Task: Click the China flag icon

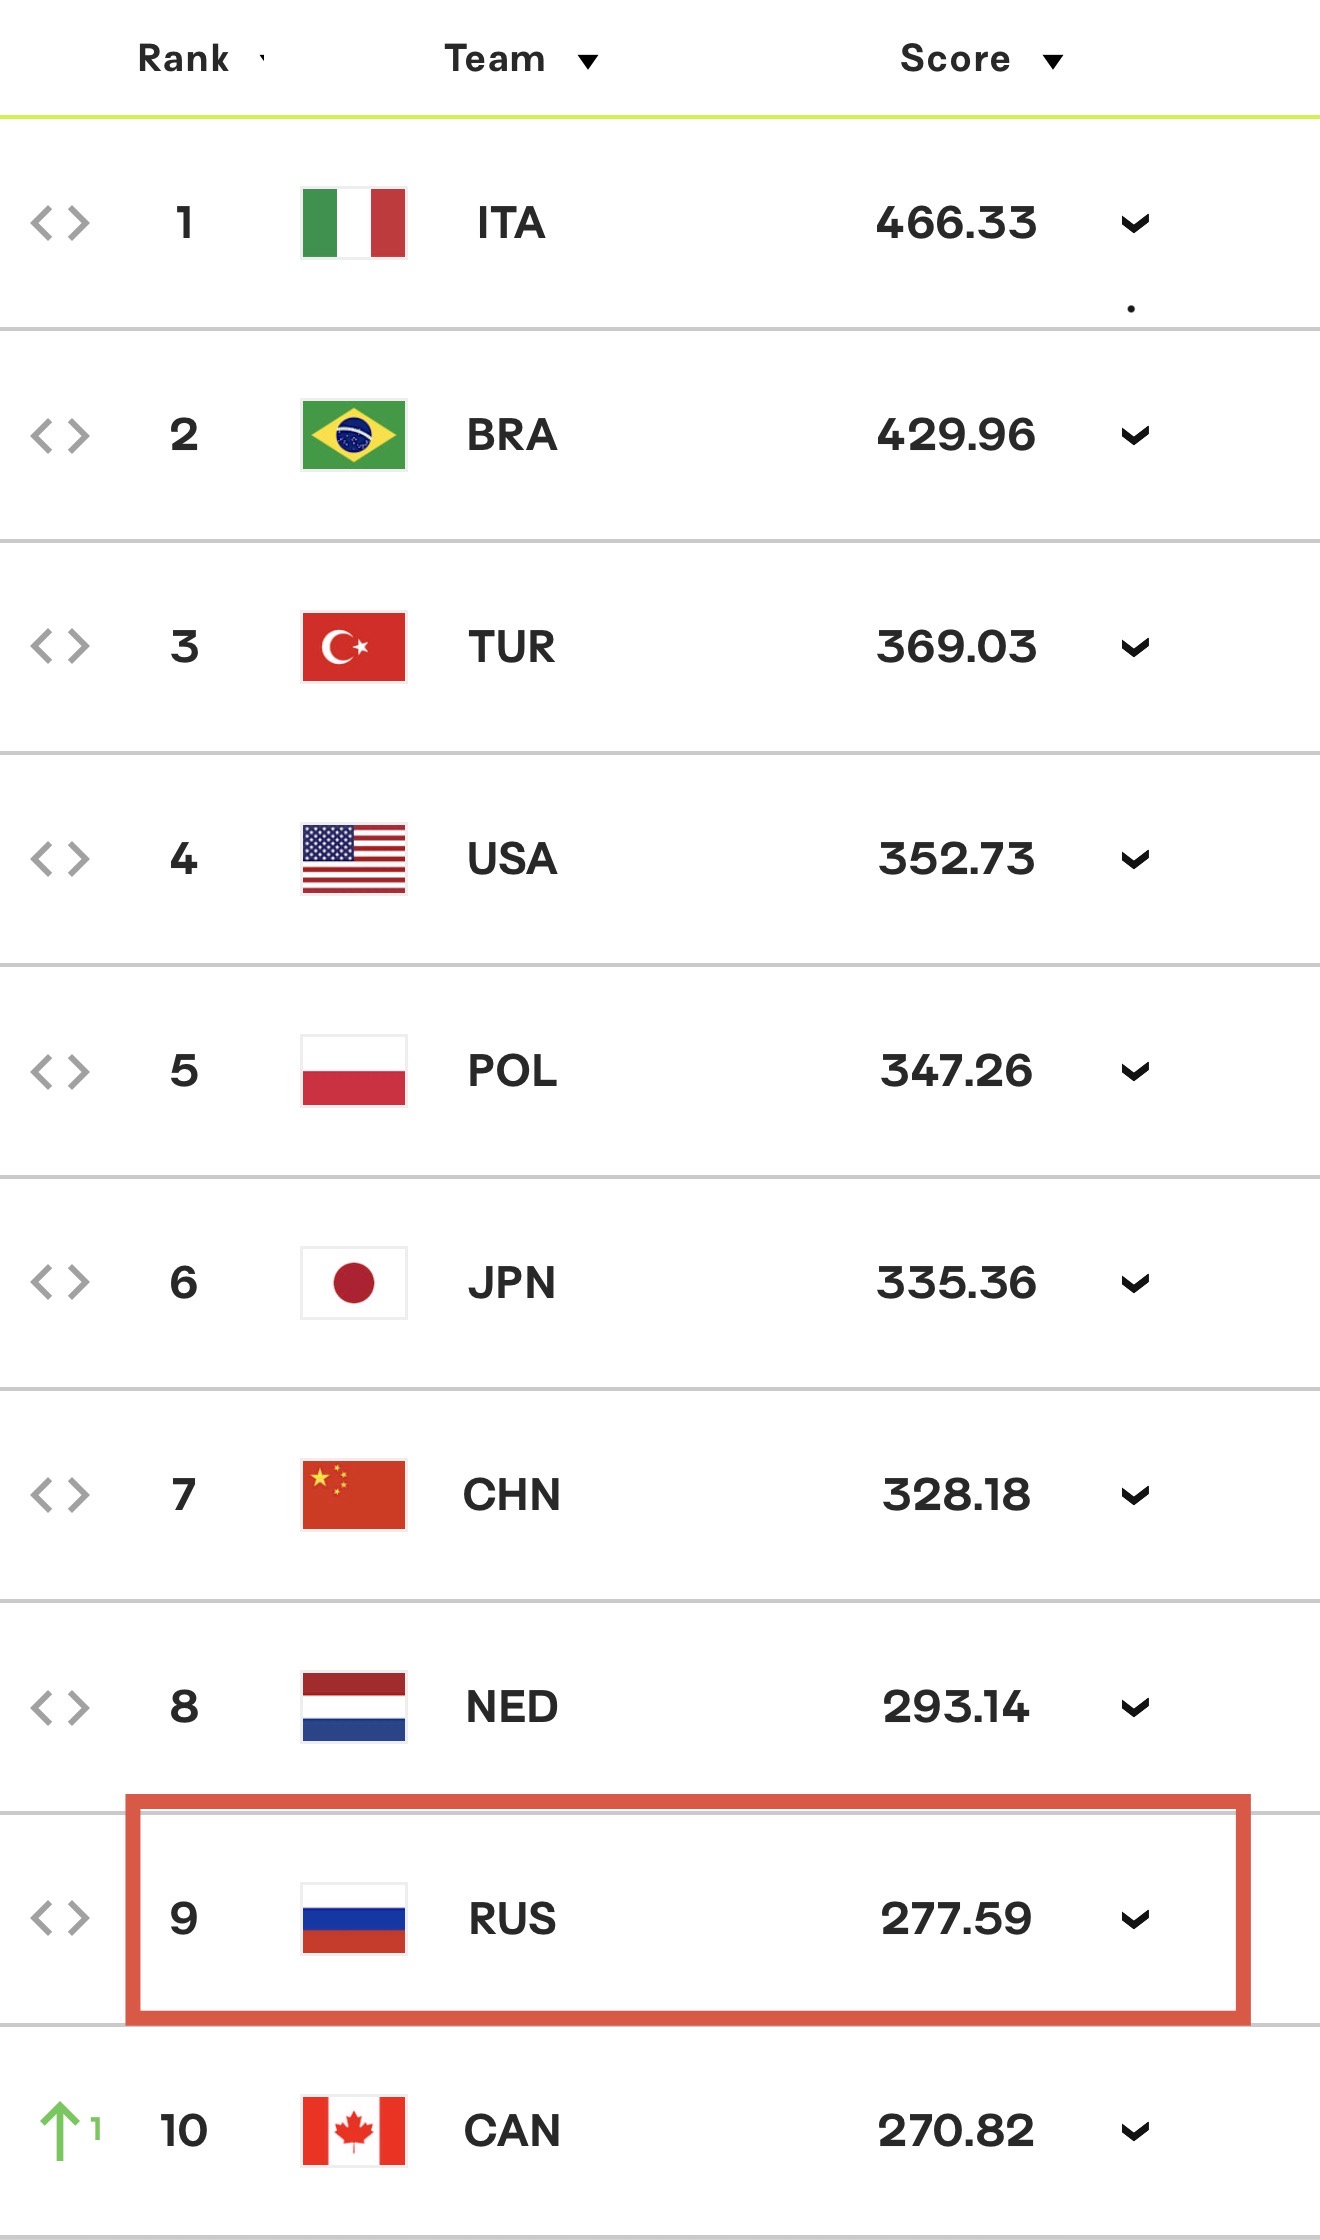Action: (354, 1495)
